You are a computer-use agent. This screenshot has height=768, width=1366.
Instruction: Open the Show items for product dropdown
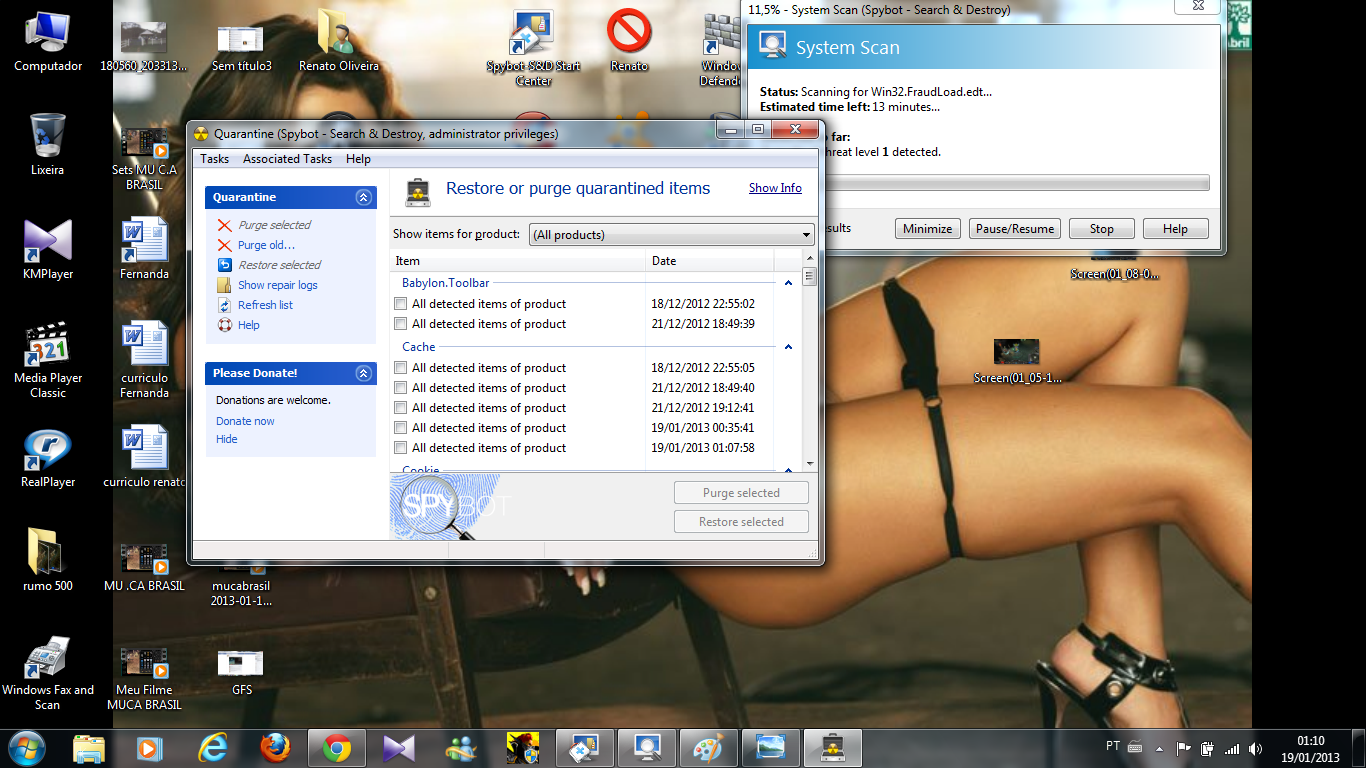click(671, 235)
